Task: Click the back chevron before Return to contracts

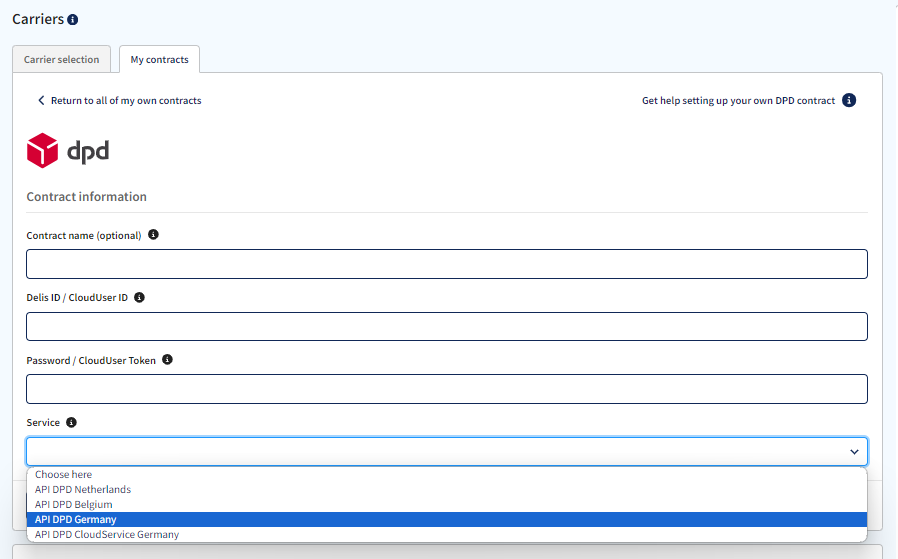Action: coord(41,100)
